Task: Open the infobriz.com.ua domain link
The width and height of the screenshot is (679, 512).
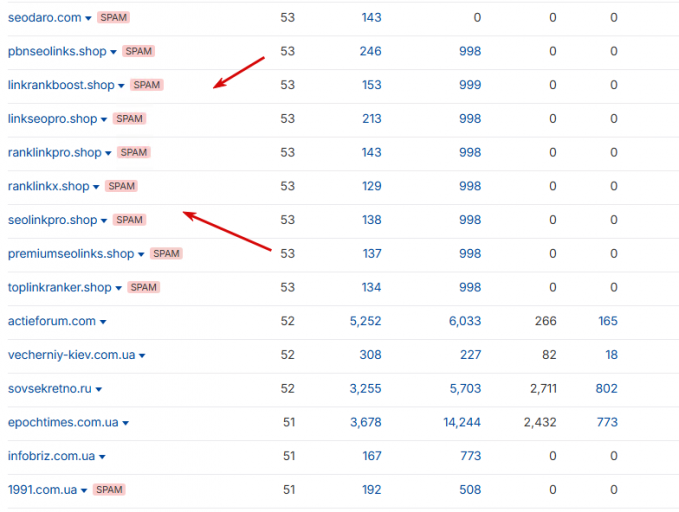Action: coord(52,456)
